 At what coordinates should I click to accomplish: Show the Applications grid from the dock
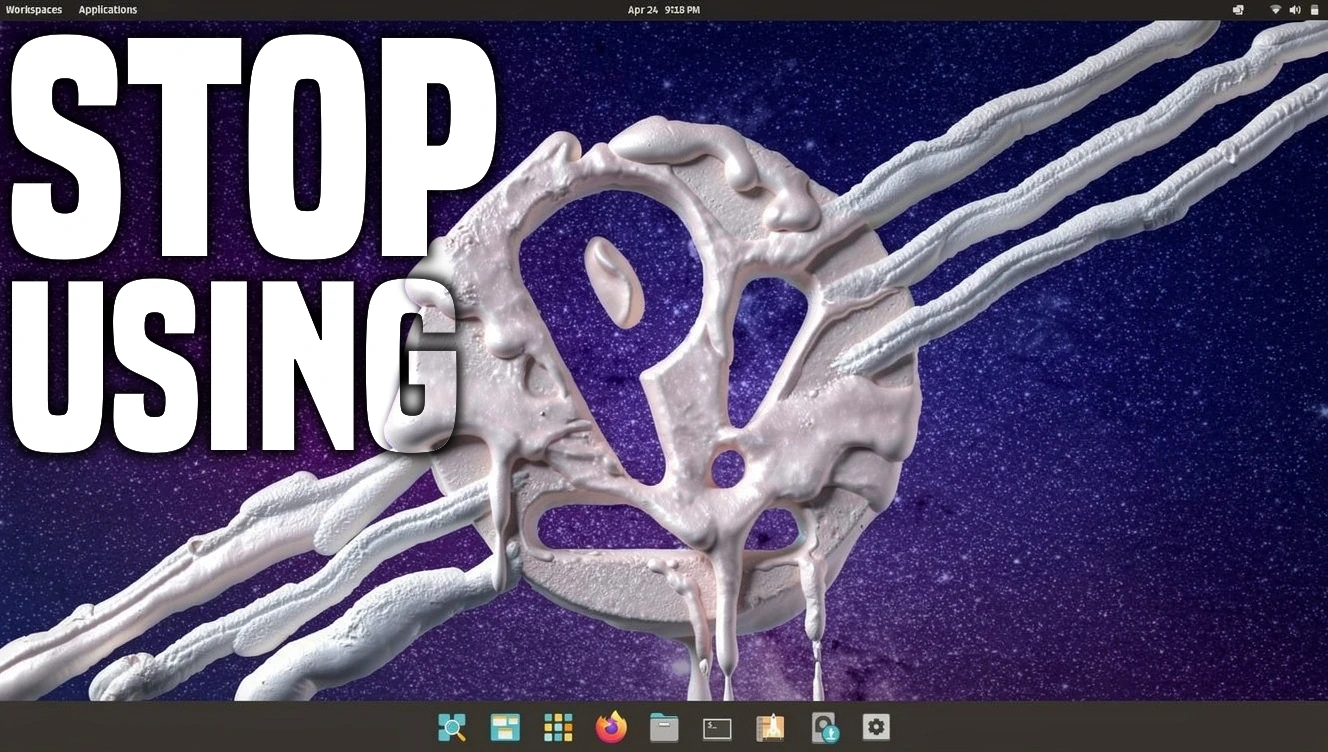coord(558,727)
